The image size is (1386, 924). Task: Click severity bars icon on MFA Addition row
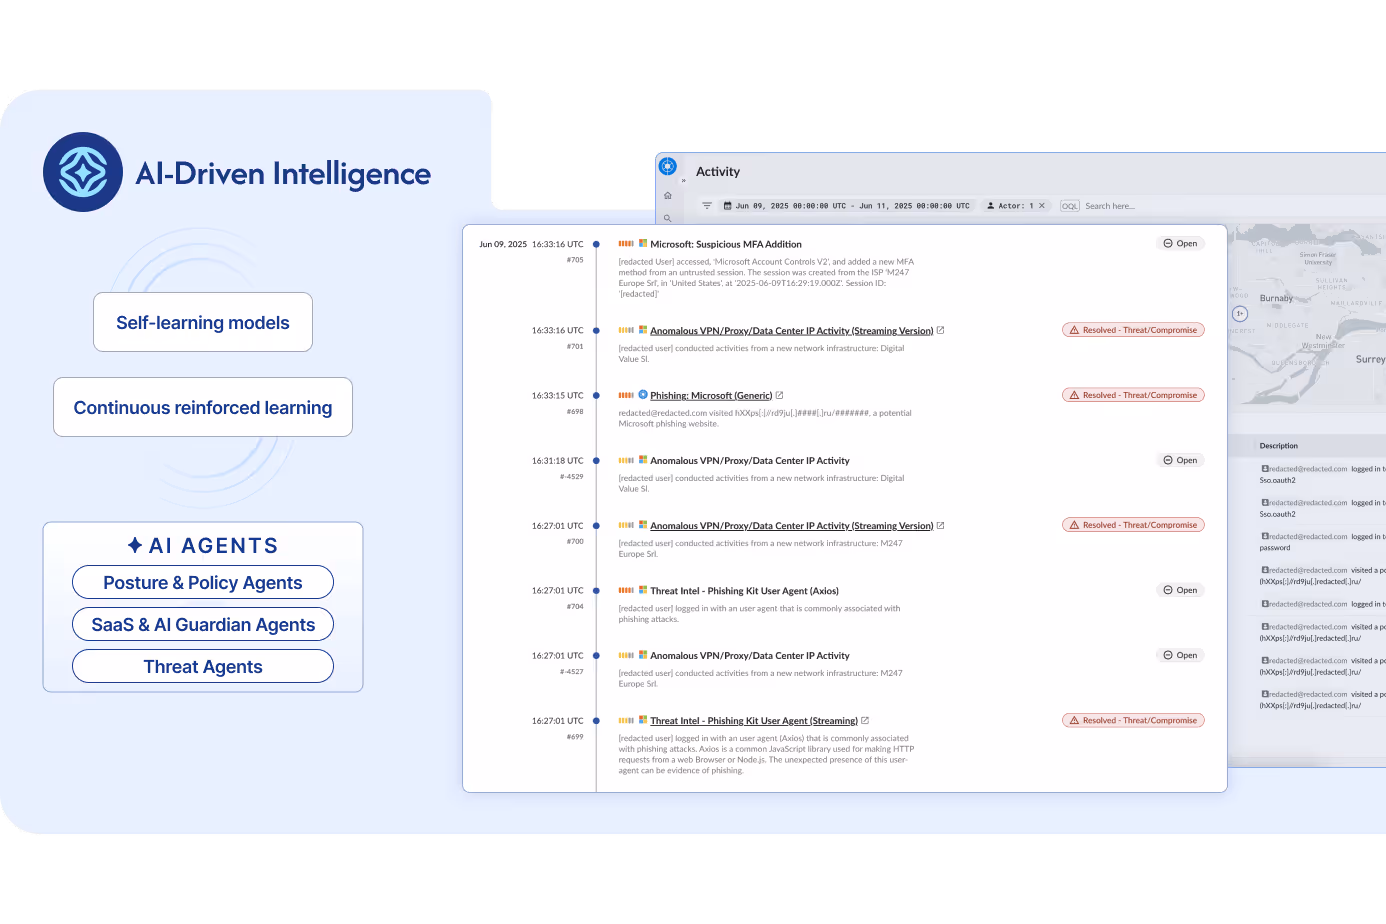point(626,243)
